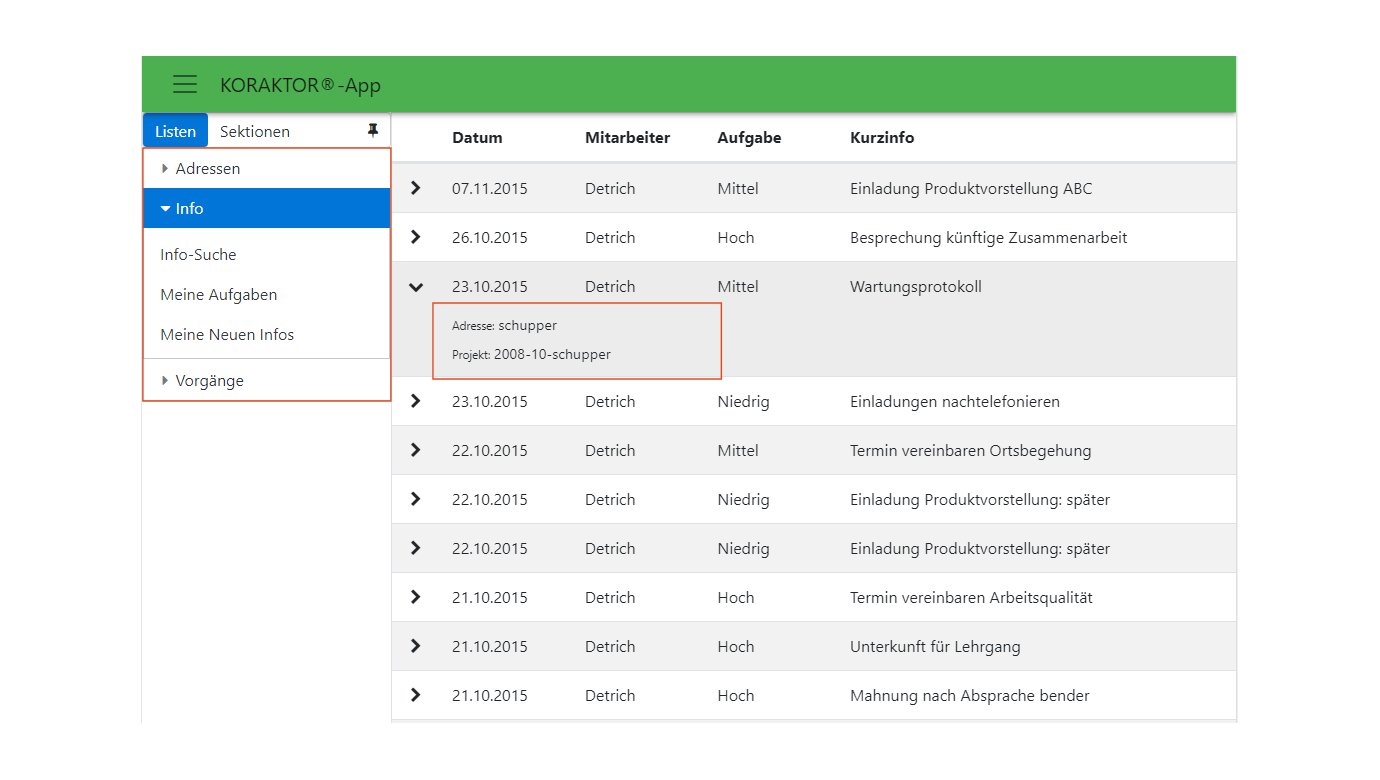Open the hamburger menu icon
The image size is (1380, 780).
tap(185, 84)
